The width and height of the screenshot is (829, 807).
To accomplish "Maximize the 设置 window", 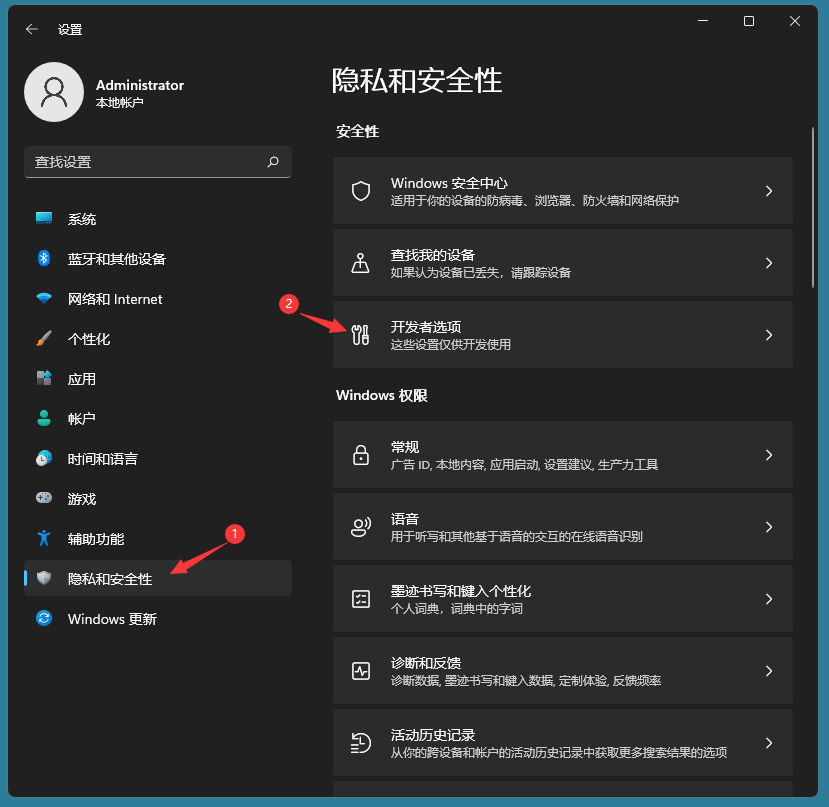I will (x=749, y=21).
